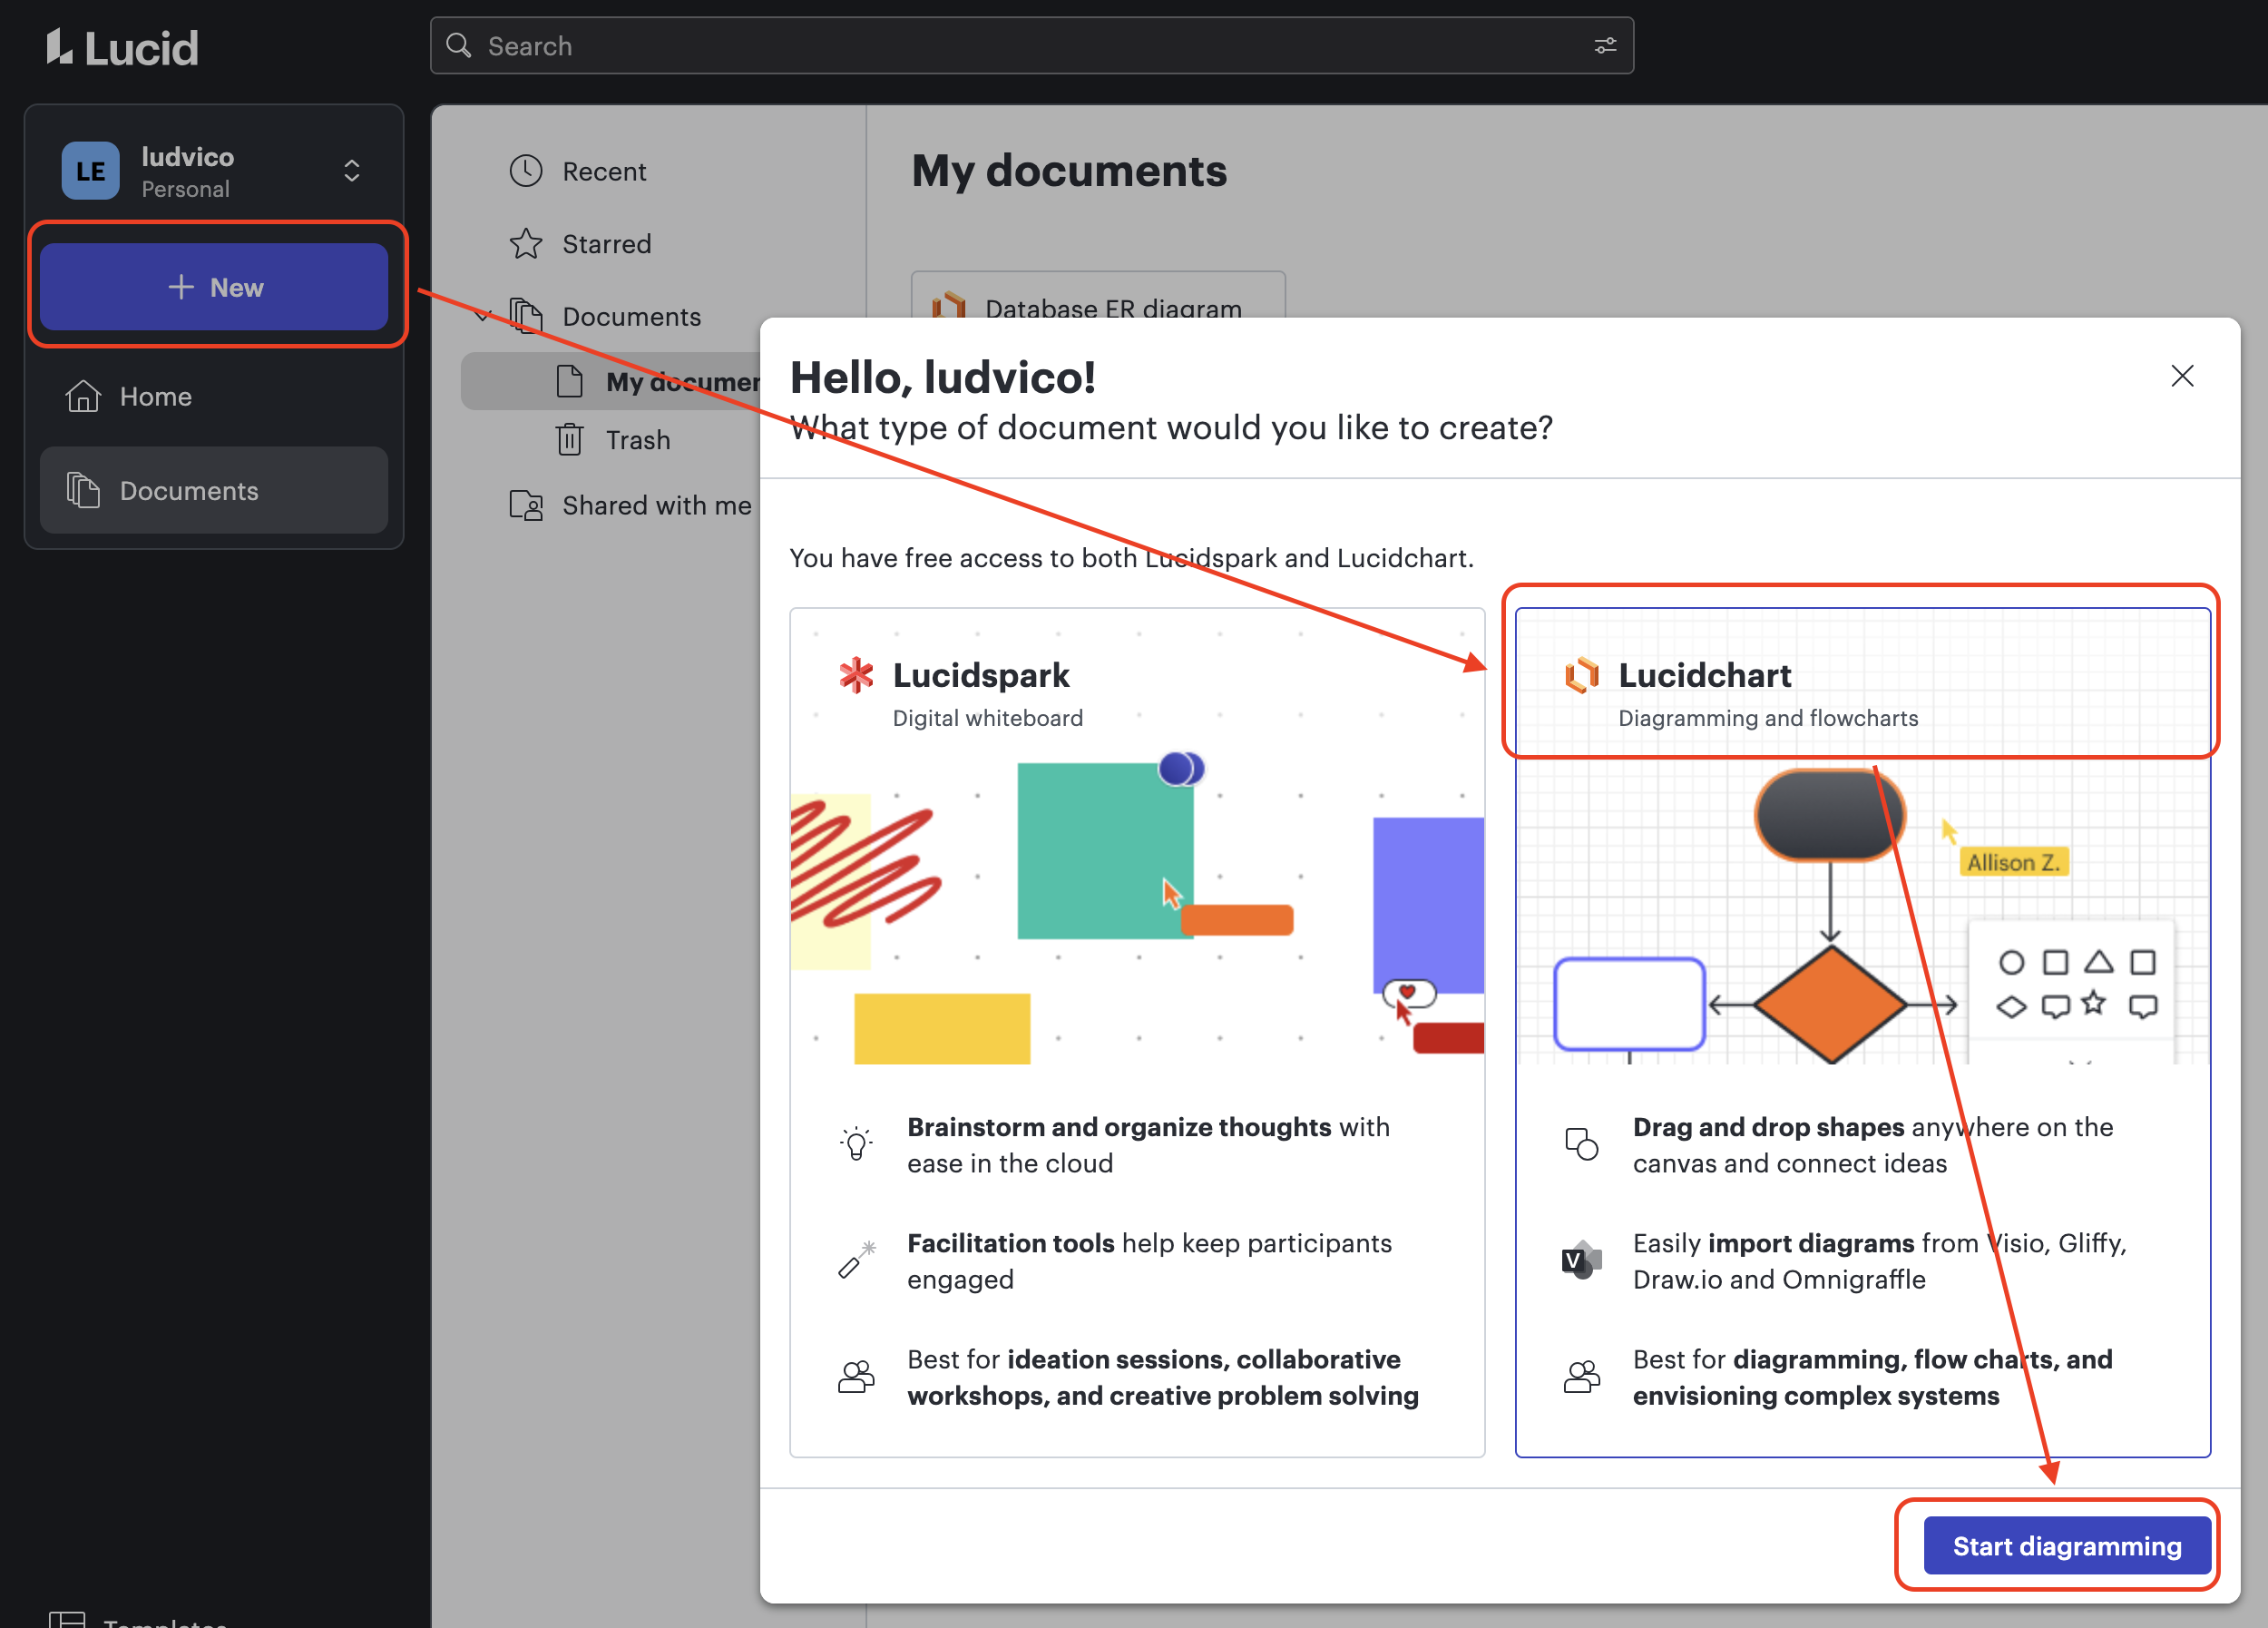Click the Lucidspark whiteboard preview image
The image size is (2268, 1628).
(1137, 908)
